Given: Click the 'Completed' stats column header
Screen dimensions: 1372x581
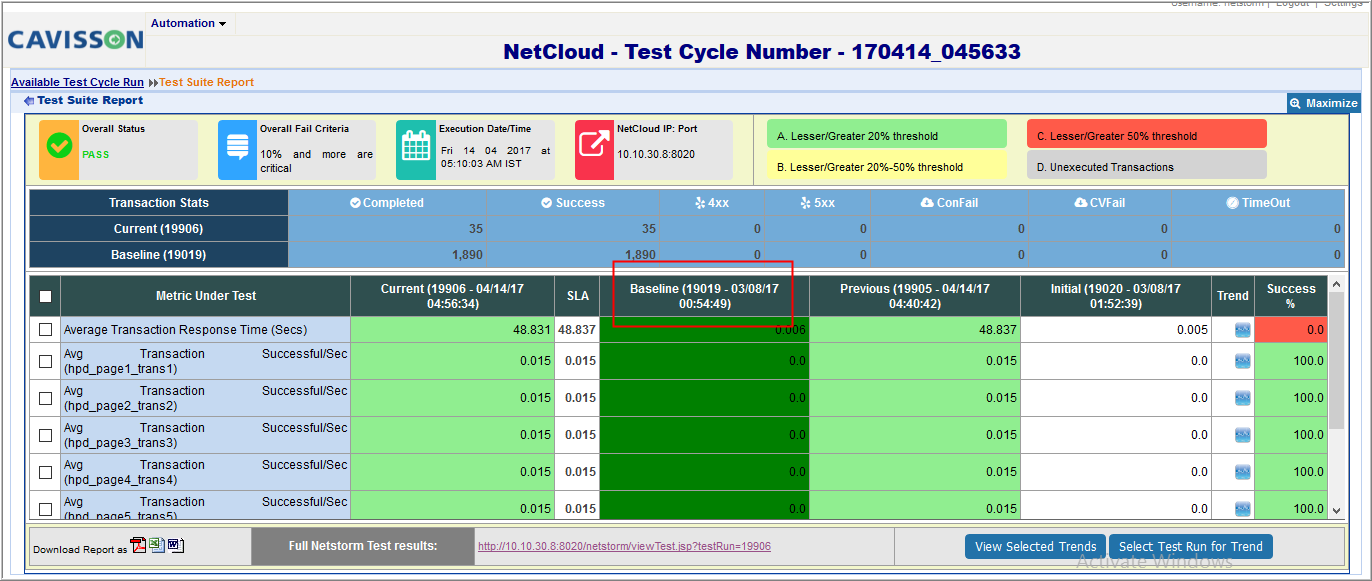Looking at the screenshot, I should click(x=387, y=203).
